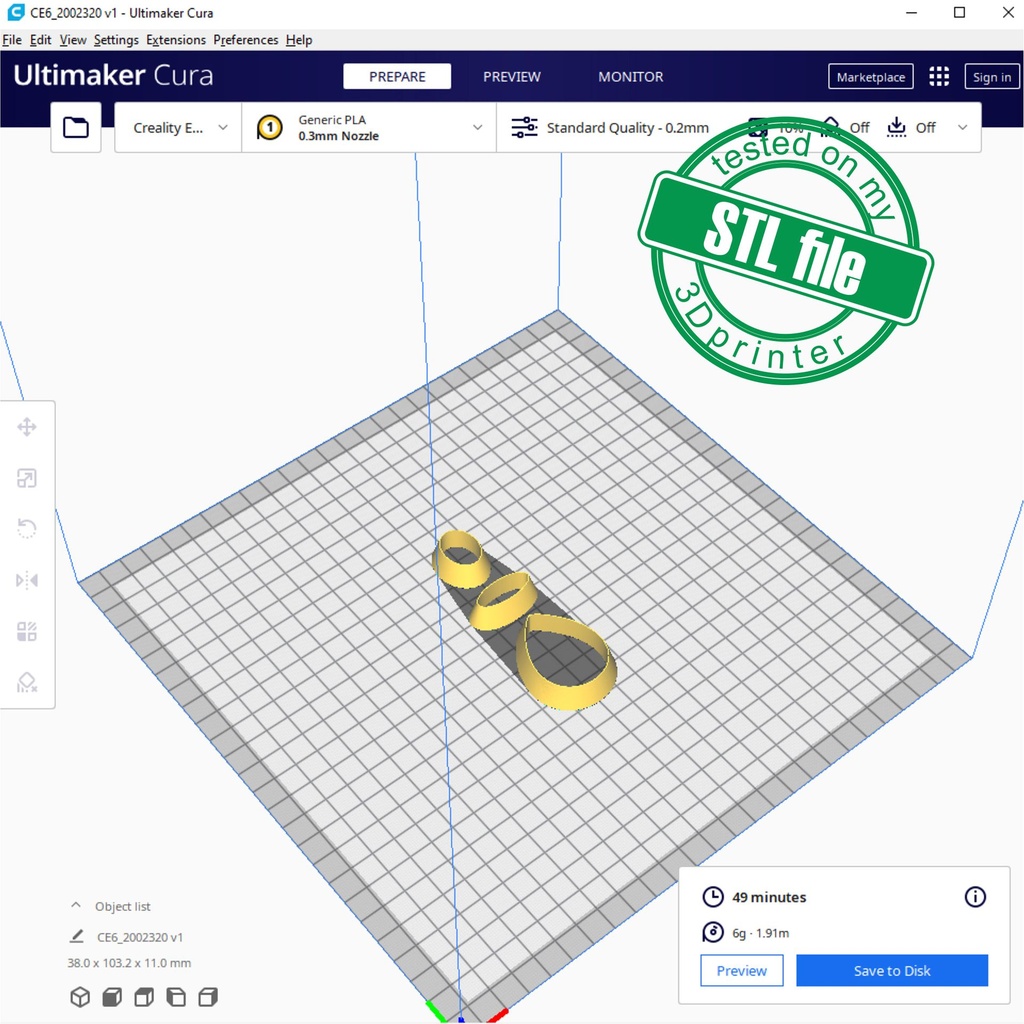Open file using the folder icon

click(x=76, y=128)
